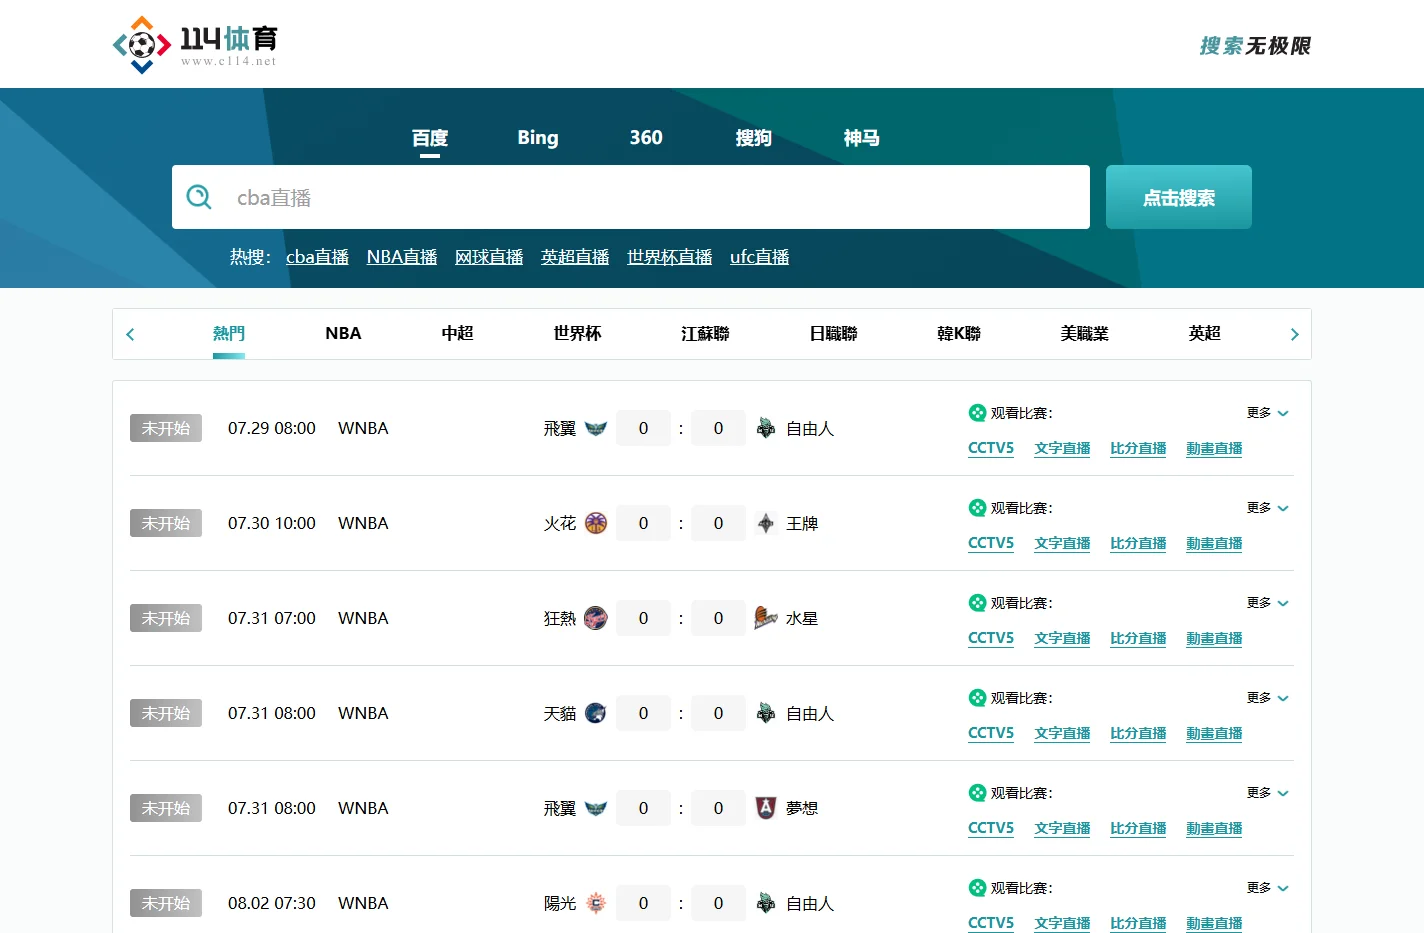Open the 江蘇聯 league tab
This screenshot has width=1424, height=933.
click(705, 333)
